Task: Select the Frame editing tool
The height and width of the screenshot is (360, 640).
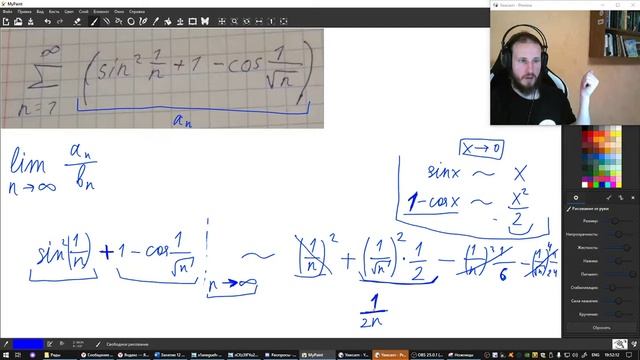Action: pos(193,21)
